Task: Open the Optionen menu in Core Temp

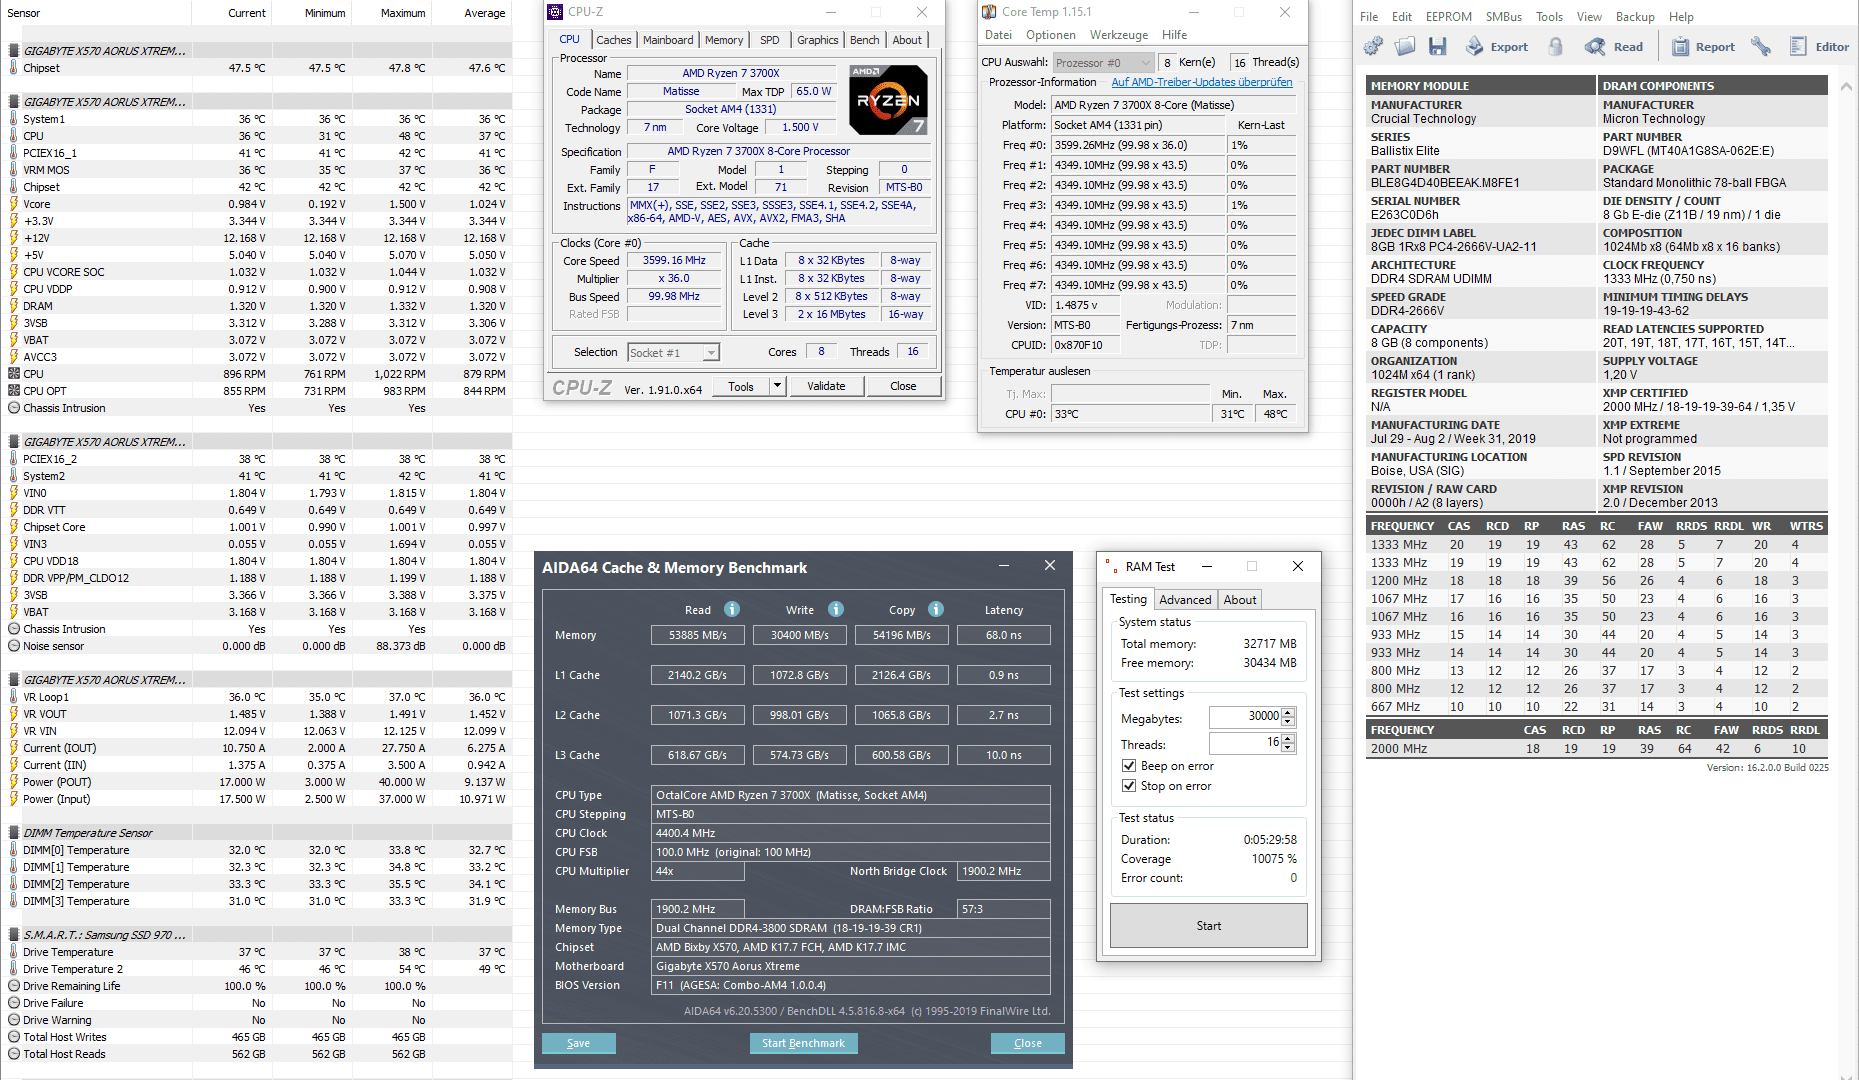Action: click(1051, 35)
